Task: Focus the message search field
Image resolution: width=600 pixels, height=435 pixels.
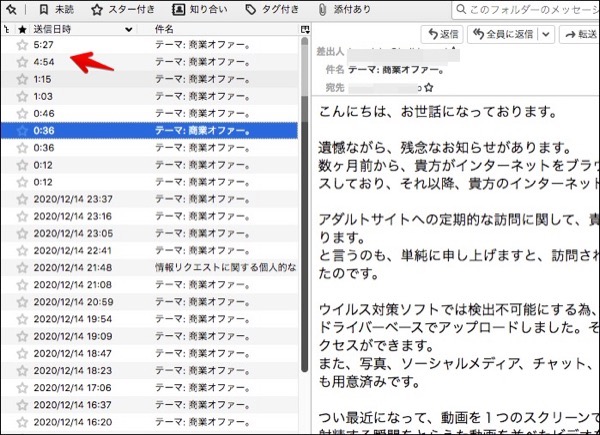Action: point(520,10)
